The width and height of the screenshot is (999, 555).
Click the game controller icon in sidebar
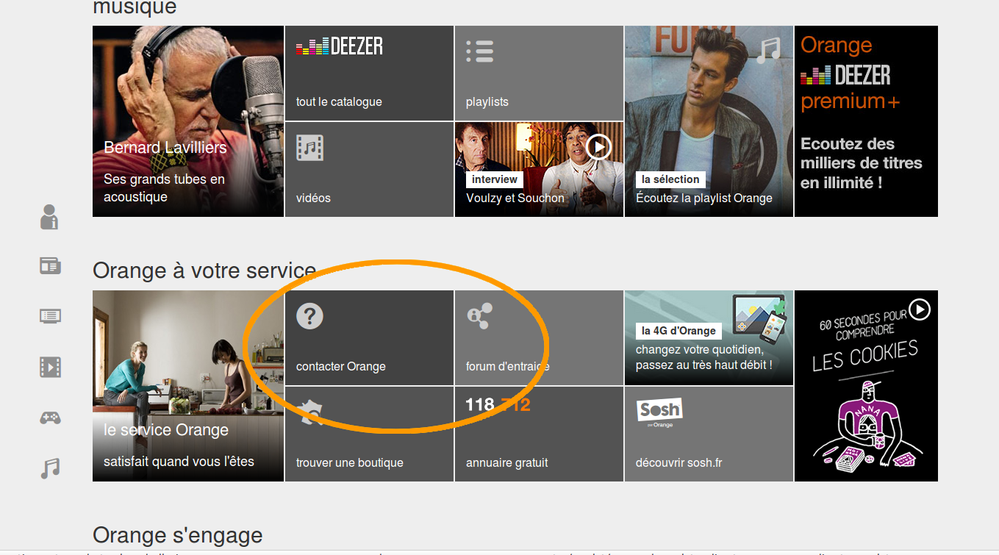[x=50, y=418]
